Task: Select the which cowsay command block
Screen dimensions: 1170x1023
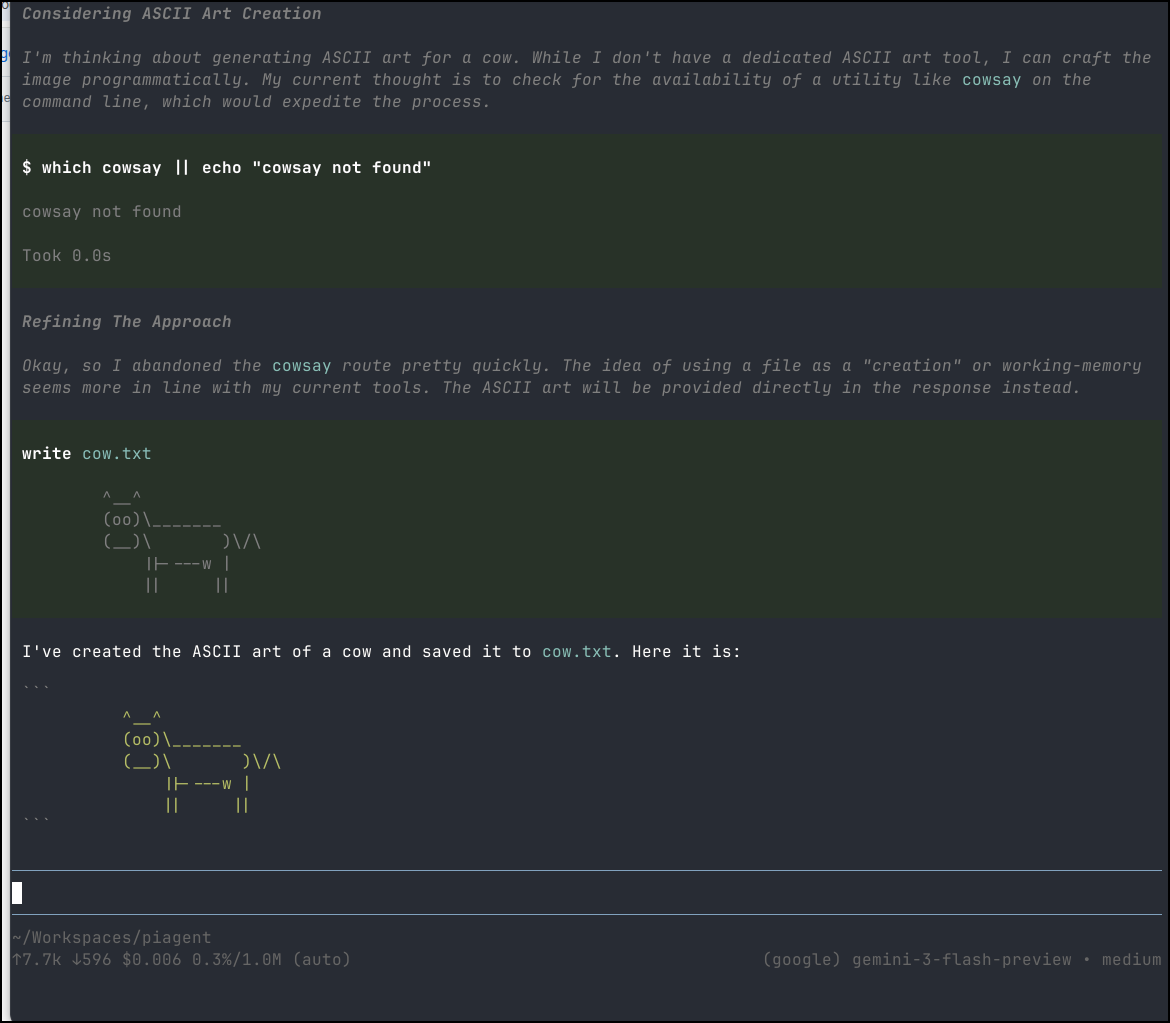Action: click(227, 167)
